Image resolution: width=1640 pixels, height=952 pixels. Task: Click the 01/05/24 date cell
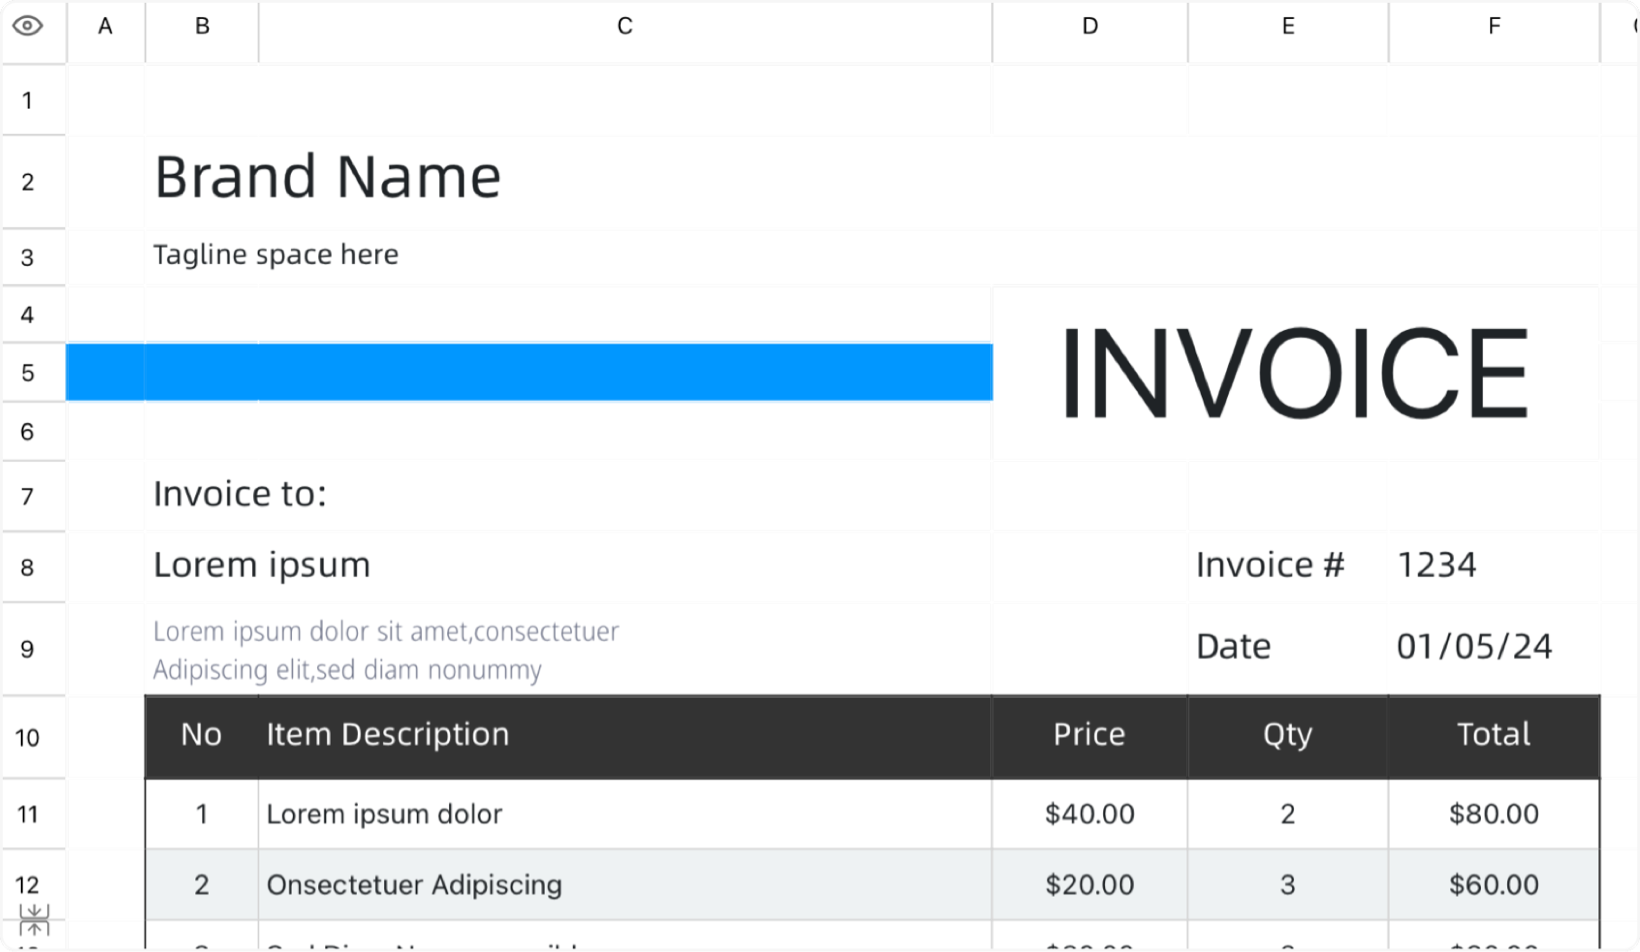tap(1475, 647)
